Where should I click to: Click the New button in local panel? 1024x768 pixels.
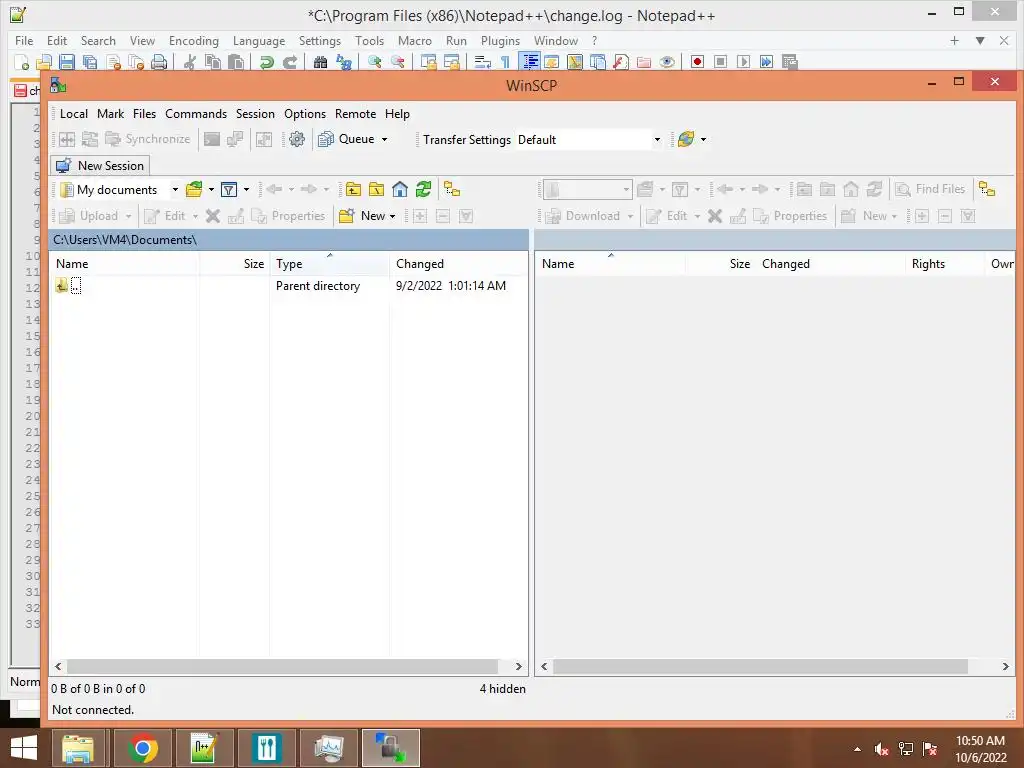click(363, 216)
